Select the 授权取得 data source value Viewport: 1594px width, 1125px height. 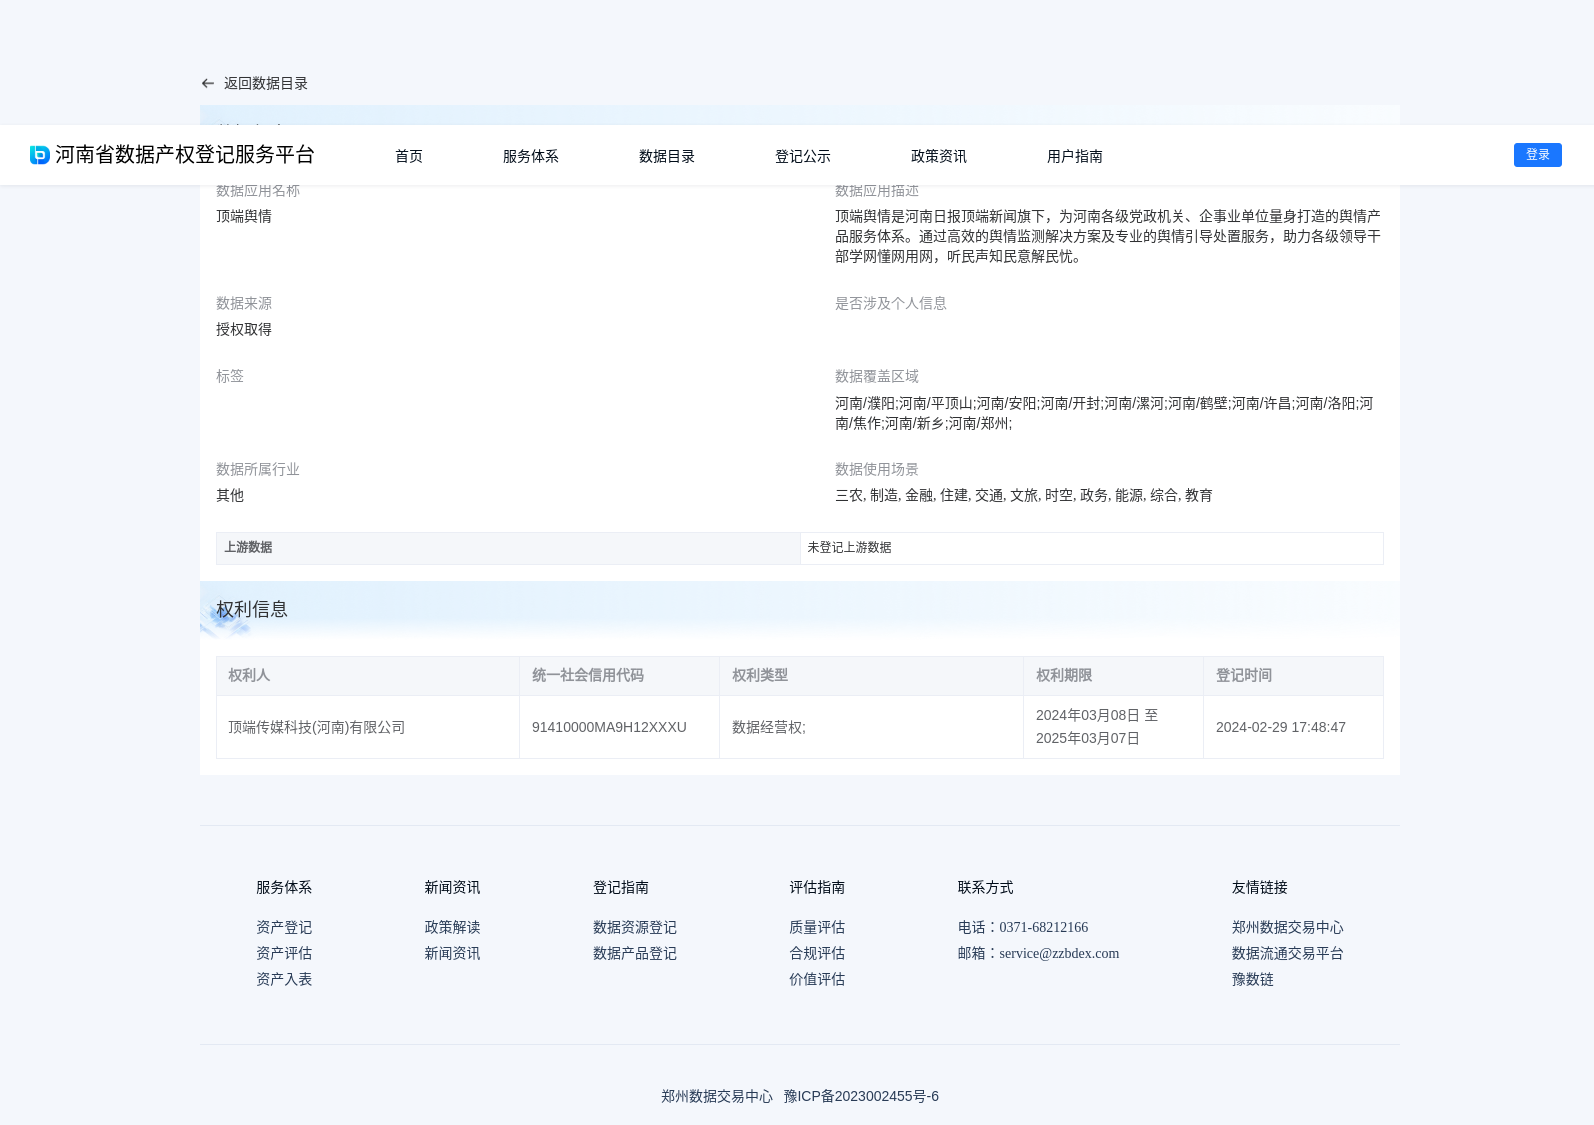click(x=244, y=330)
